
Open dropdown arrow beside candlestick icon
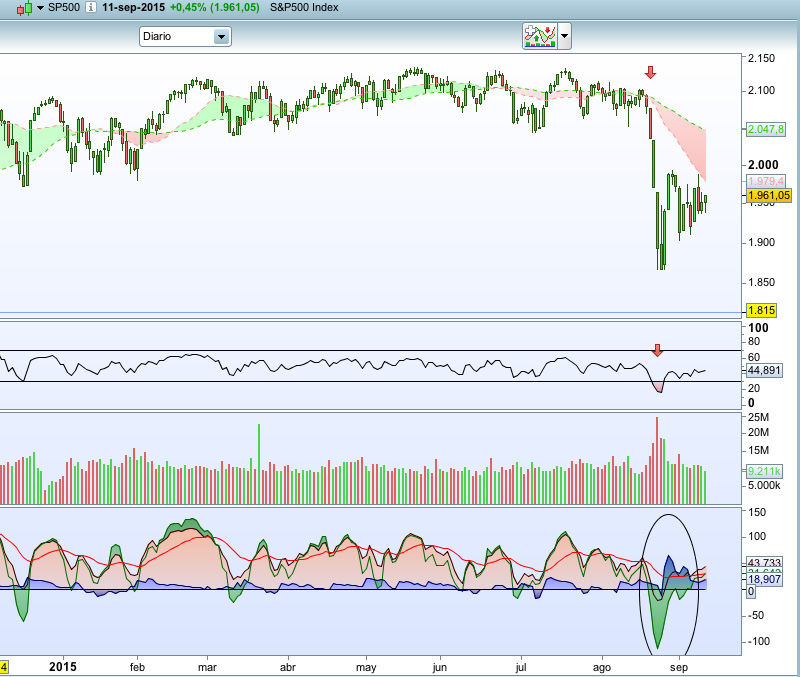pos(40,8)
